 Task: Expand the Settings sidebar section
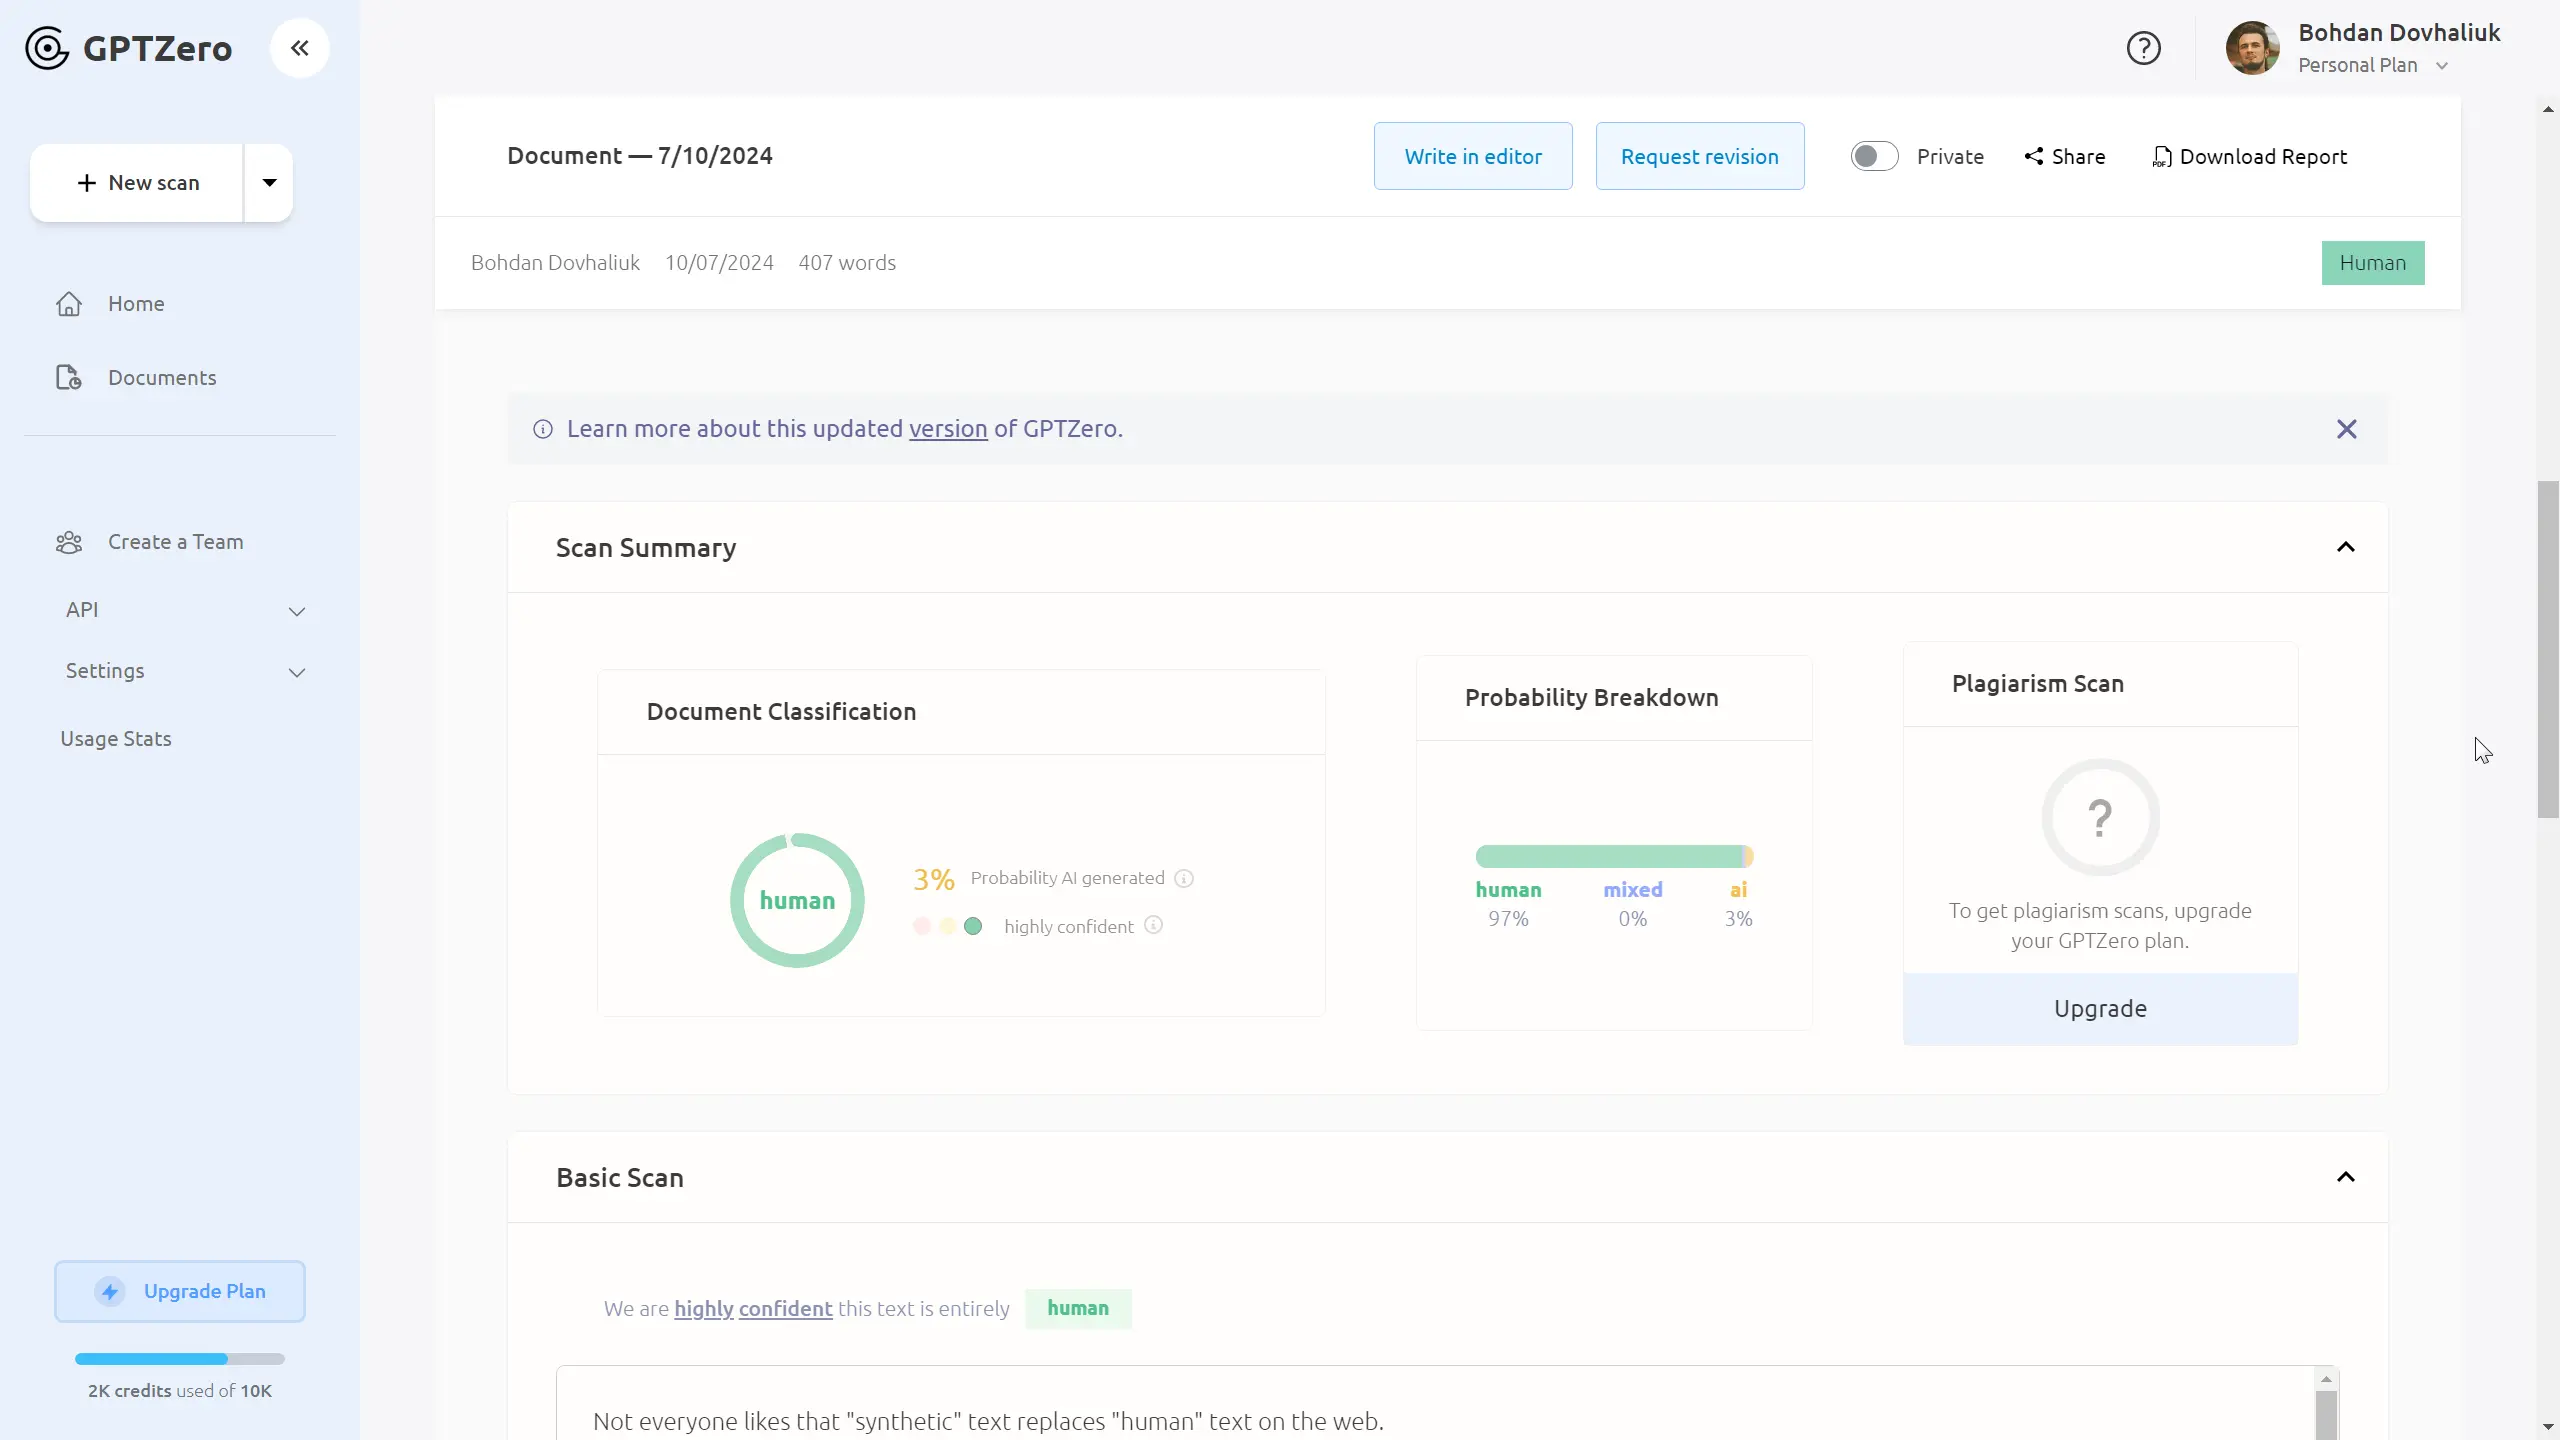point(296,672)
